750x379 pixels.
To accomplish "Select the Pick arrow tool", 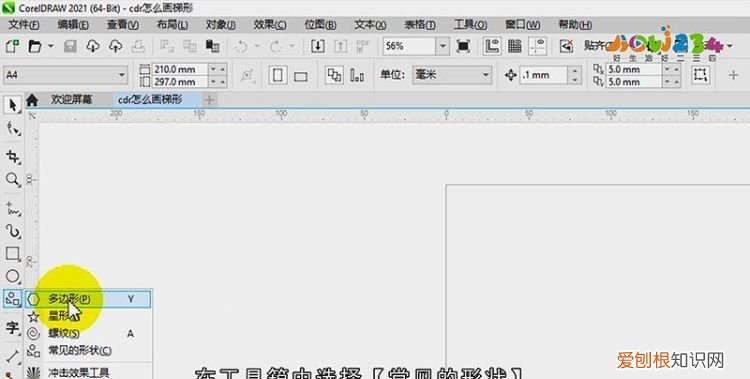I will coord(12,105).
